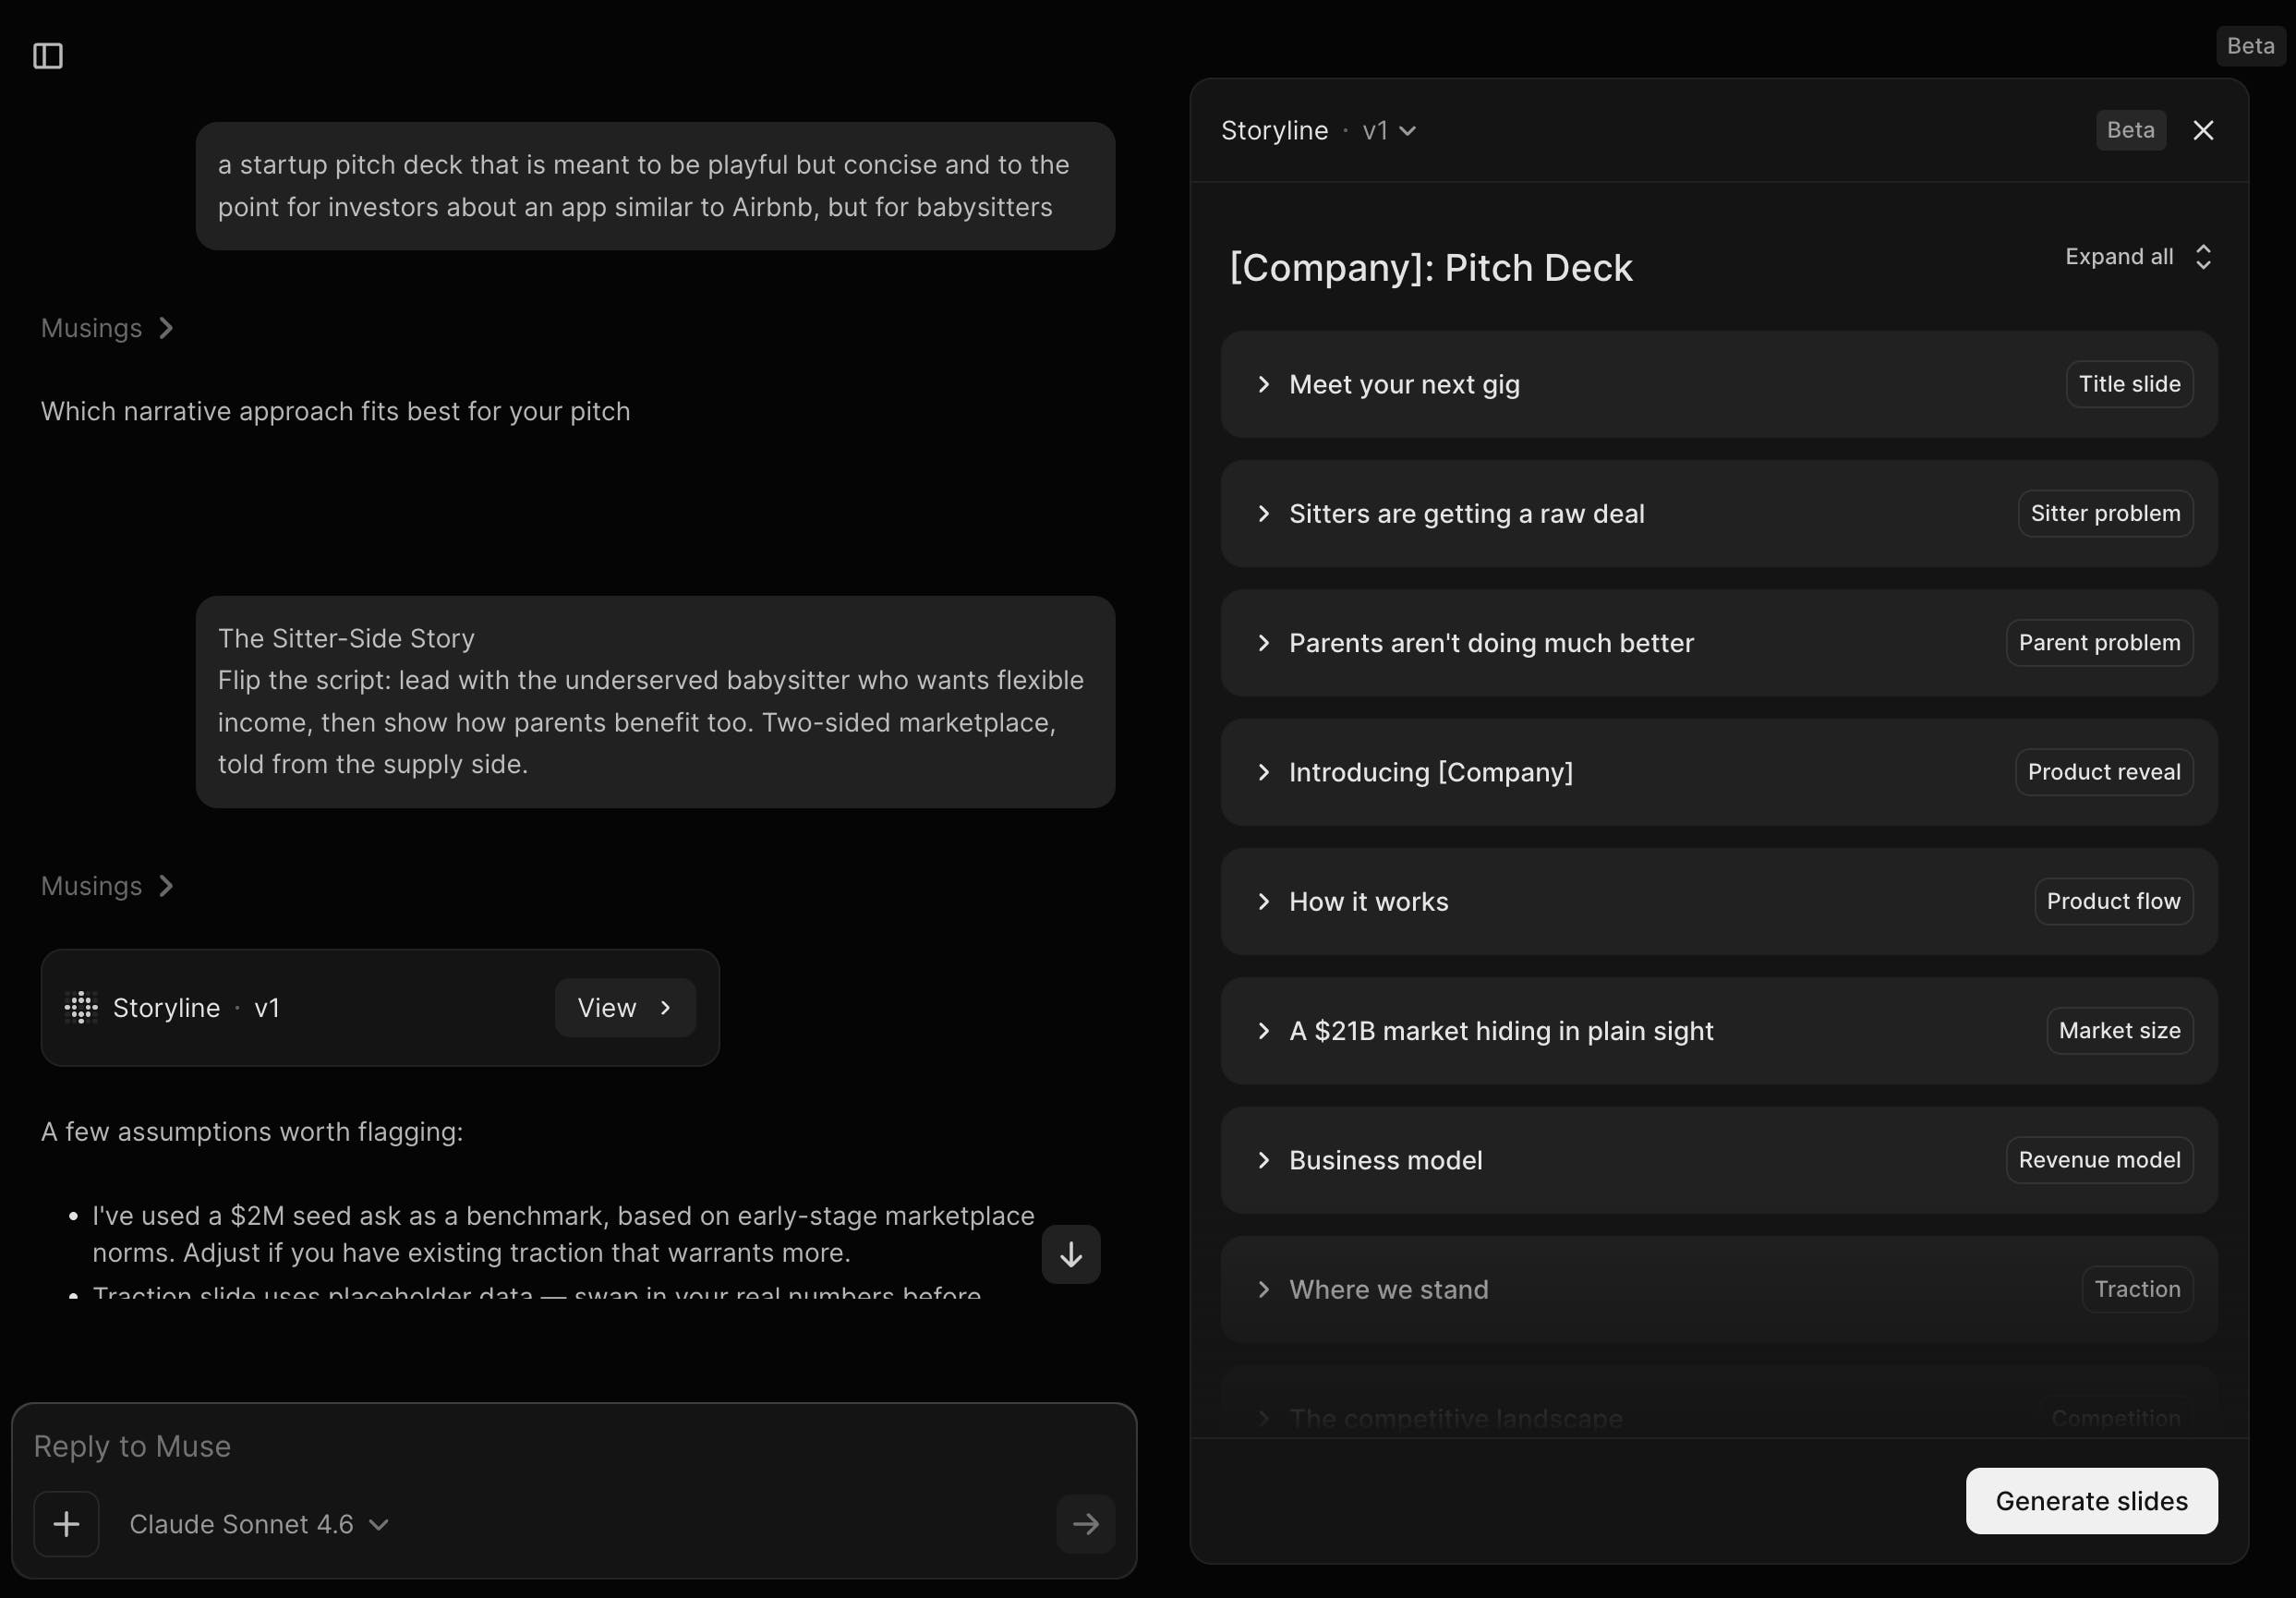The width and height of the screenshot is (2296, 1598).
Task: Click the send arrow icon
Action: click(1085, 1524)
